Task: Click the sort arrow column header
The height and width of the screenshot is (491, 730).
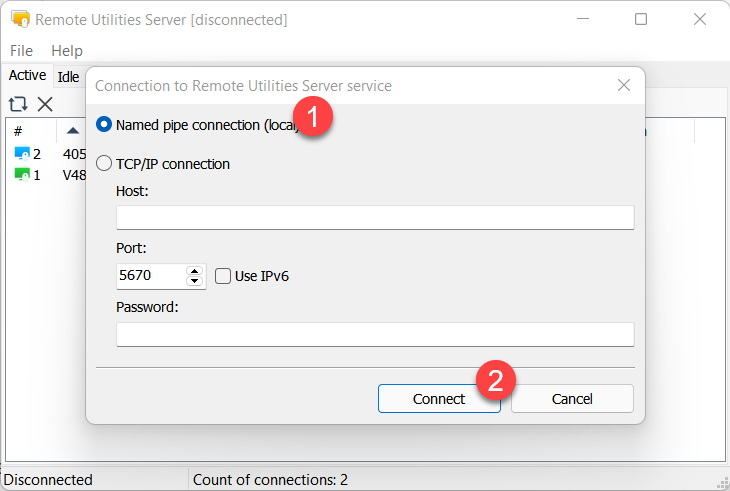Action: pyautogui.click(x=73, y=131)
